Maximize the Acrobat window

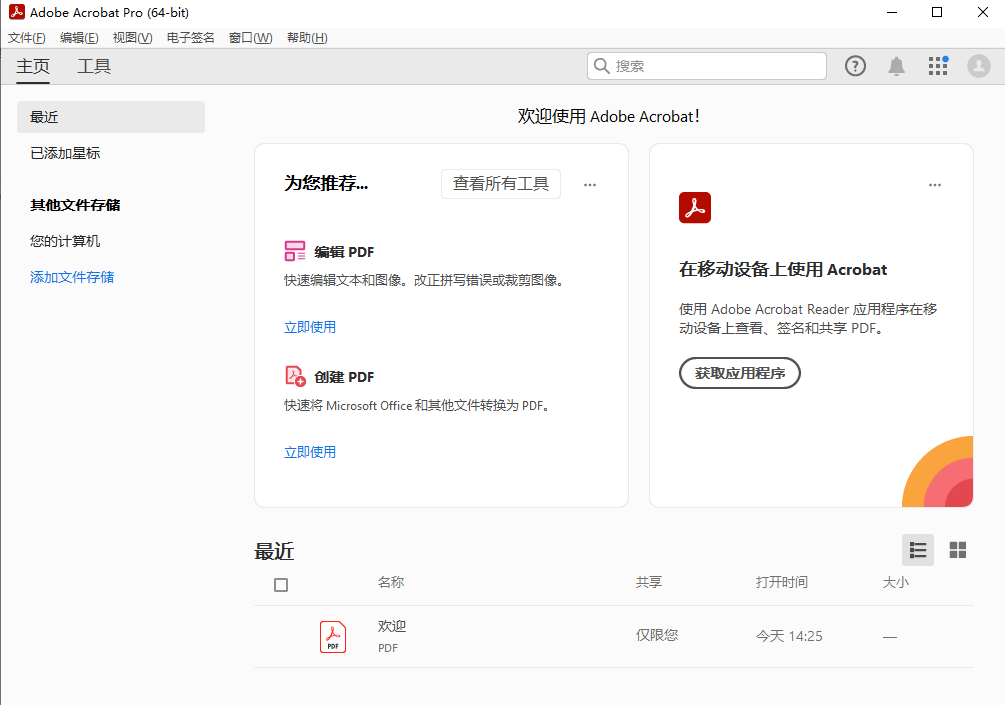937,12
